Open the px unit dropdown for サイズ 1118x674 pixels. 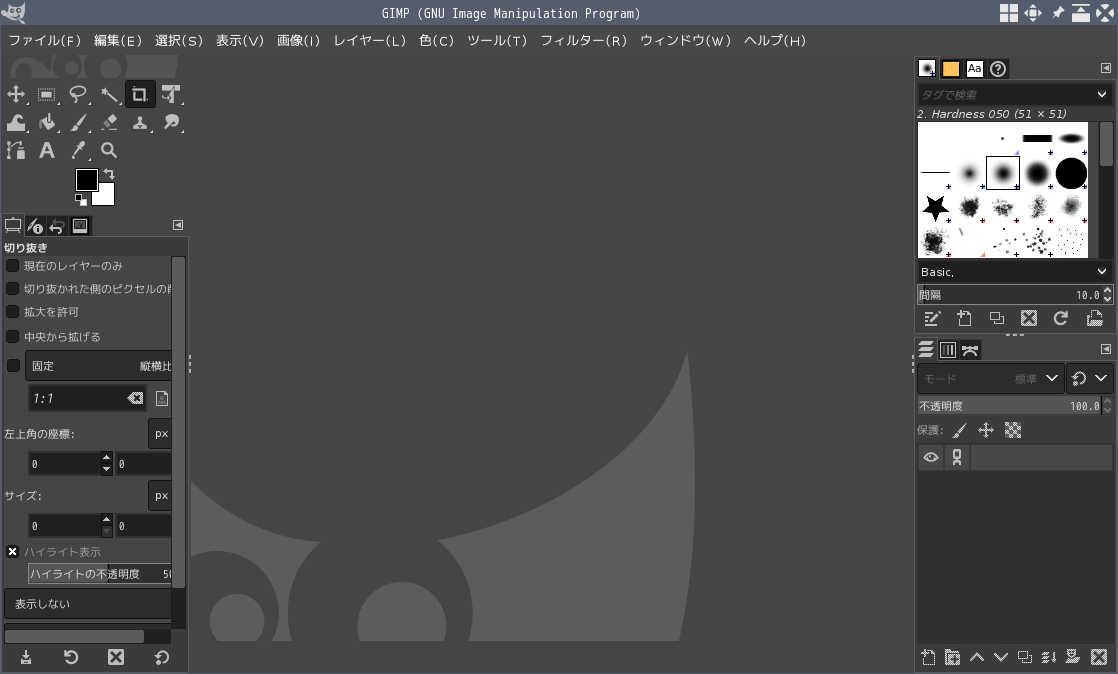[x=160, y=496]
